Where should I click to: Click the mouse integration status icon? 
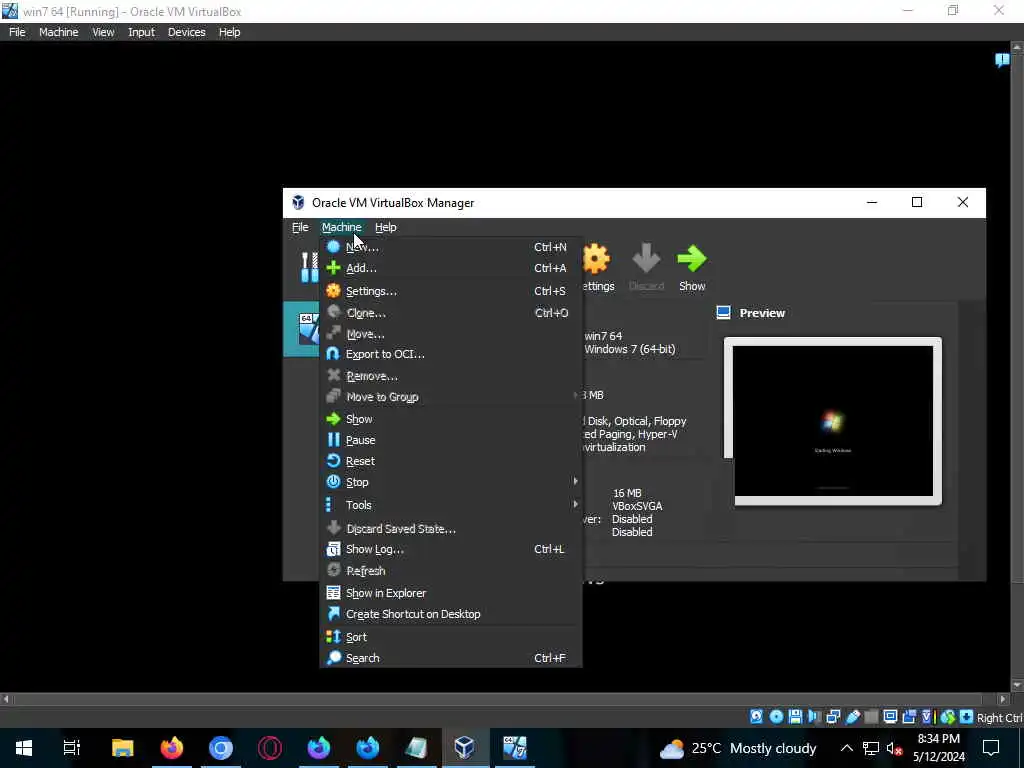point(948,717)
